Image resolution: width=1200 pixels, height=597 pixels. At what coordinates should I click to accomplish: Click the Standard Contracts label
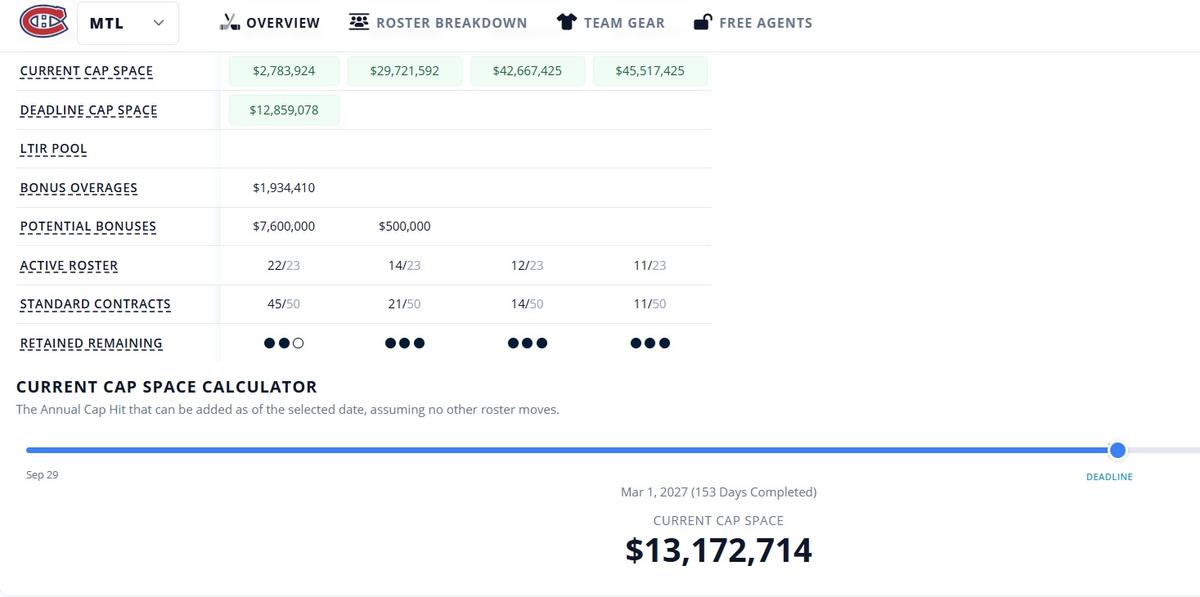[95, 304]
